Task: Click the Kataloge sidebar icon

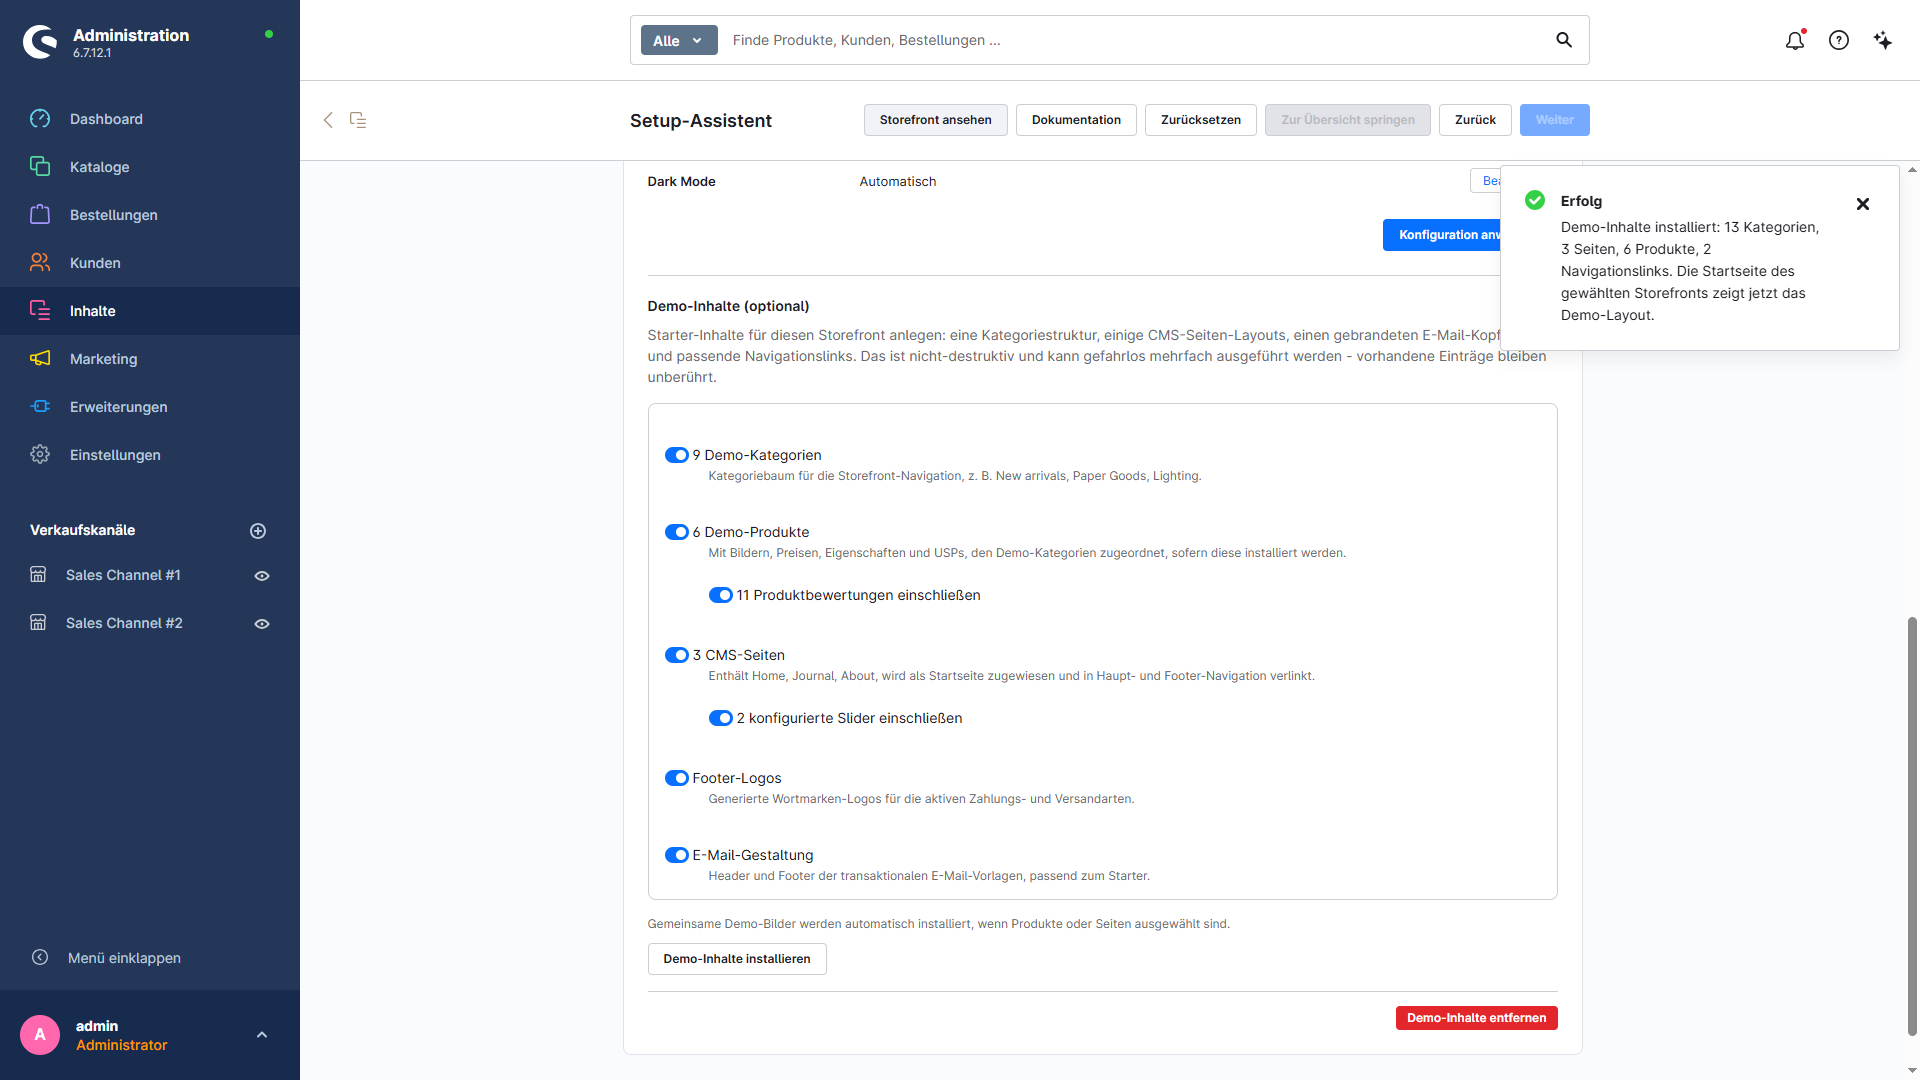Action: coord(40,167)
